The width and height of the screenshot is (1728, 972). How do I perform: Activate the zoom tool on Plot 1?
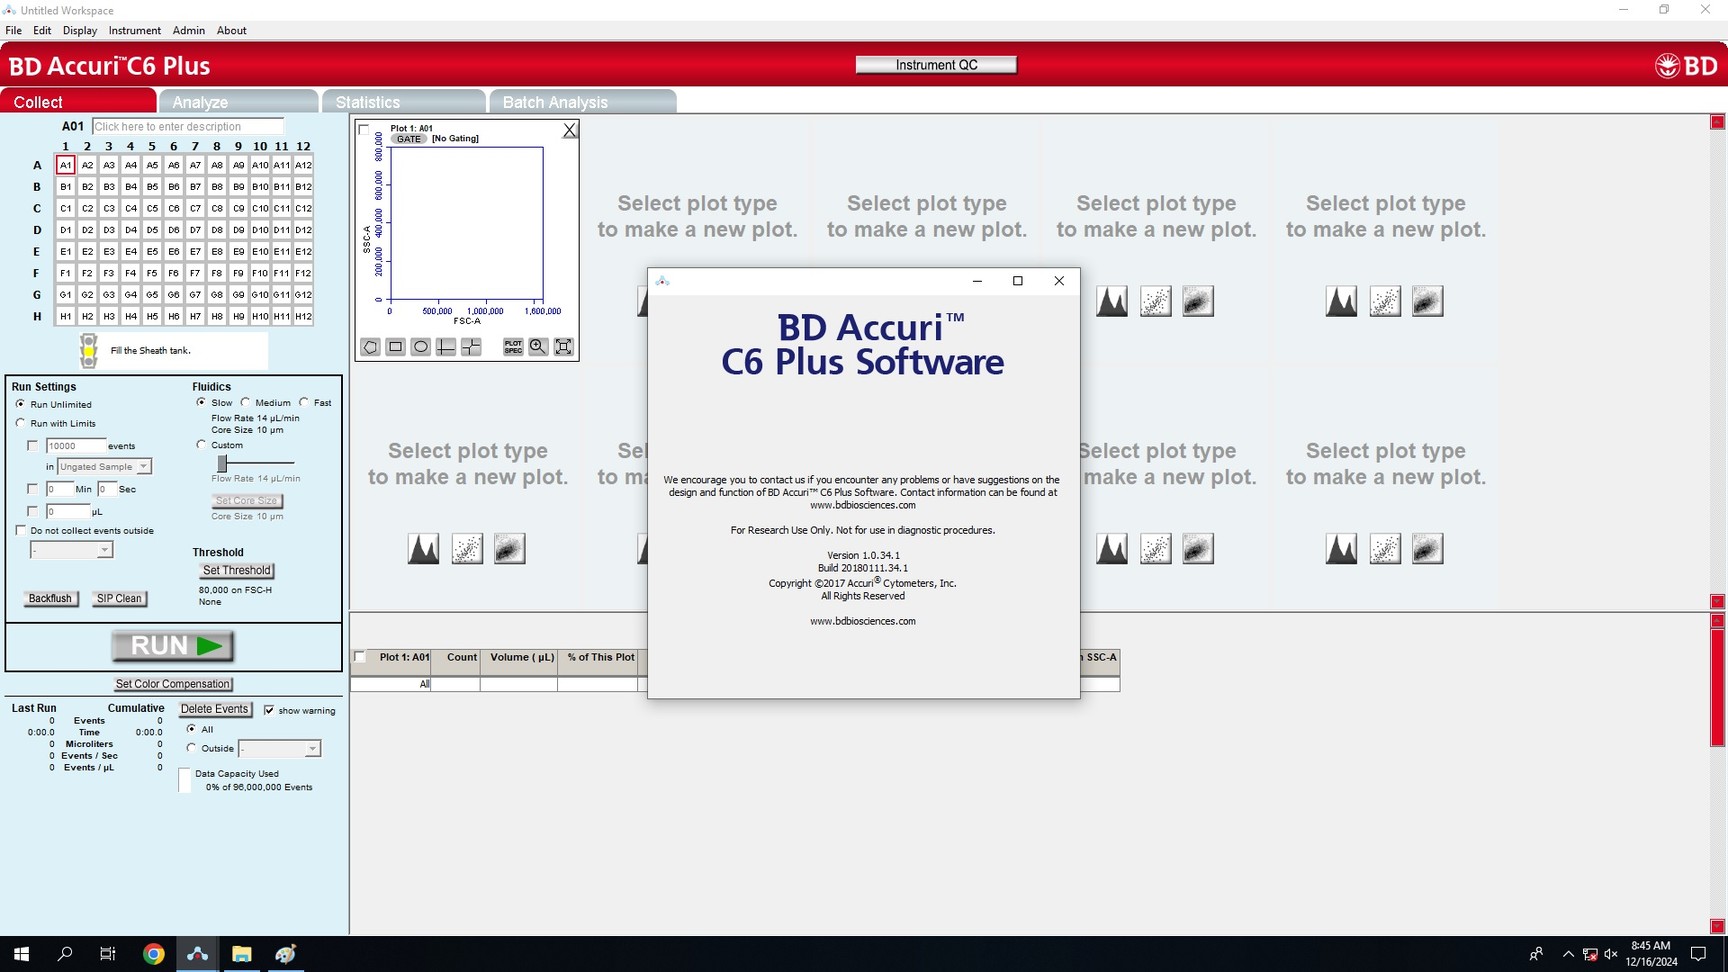537,347
